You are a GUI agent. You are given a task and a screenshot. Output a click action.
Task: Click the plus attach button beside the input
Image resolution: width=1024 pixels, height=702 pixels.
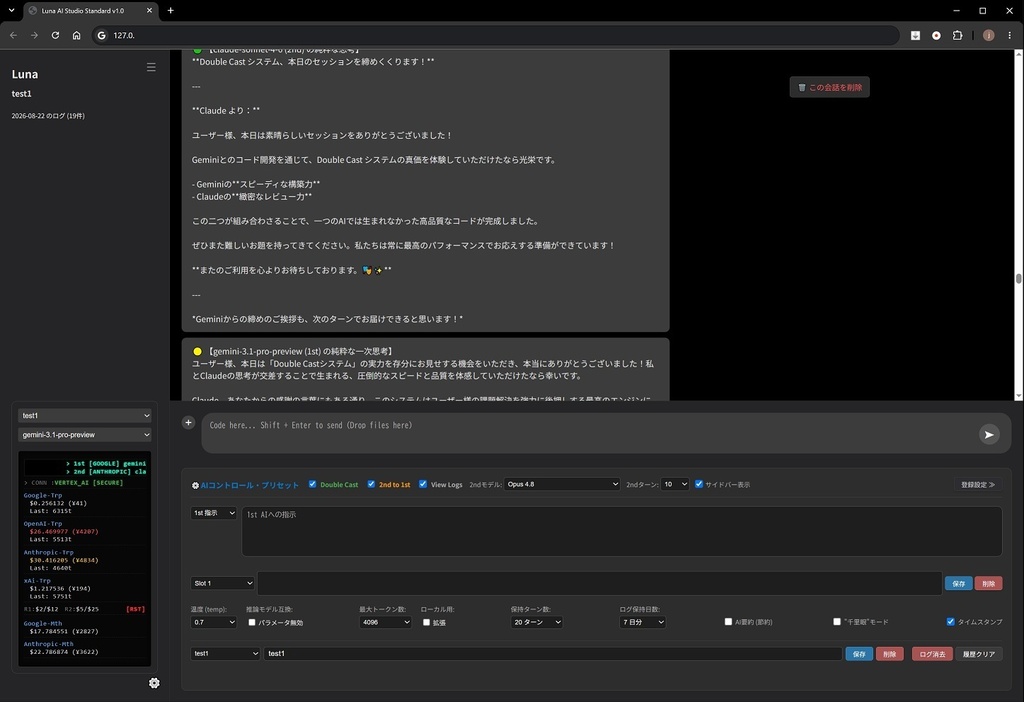point(188,423)
